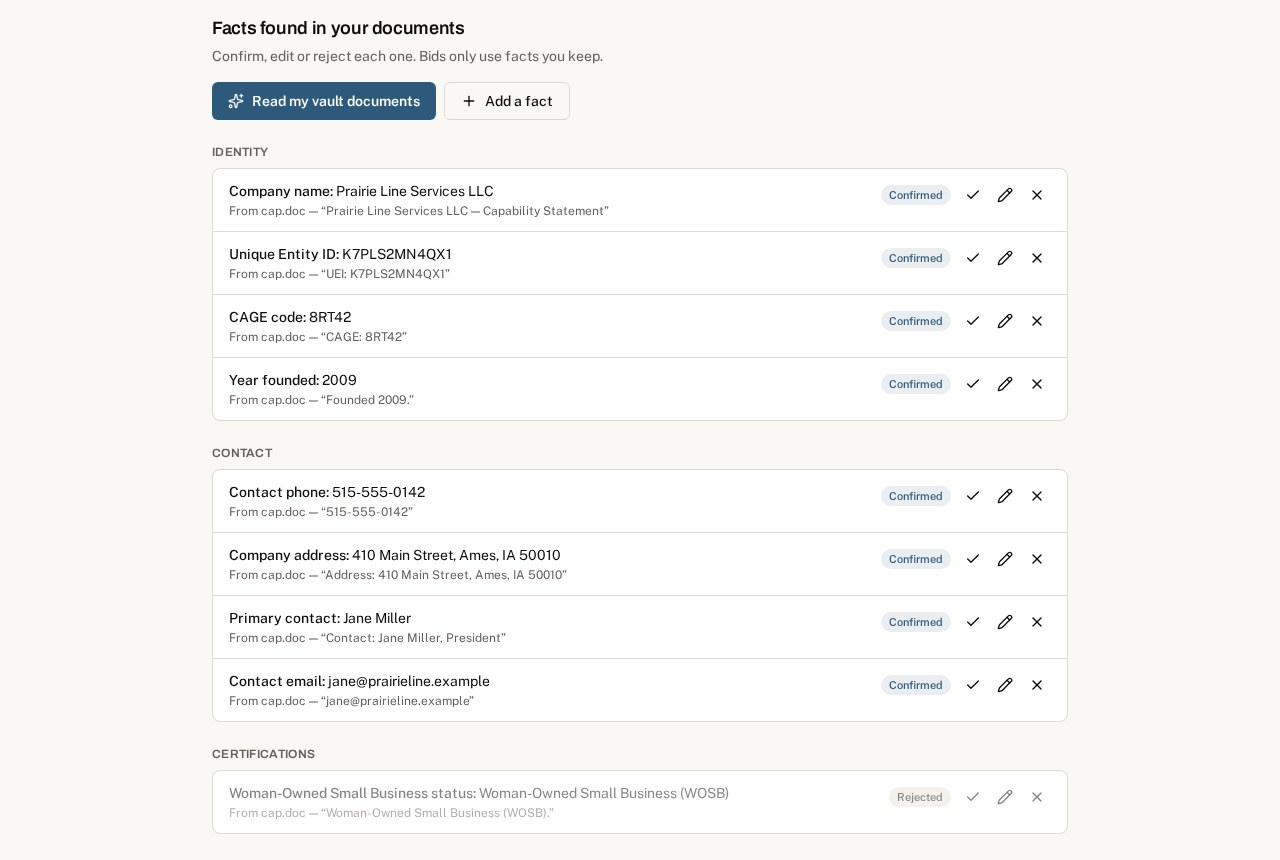Image resolution: width=1280 pixels, height=860 pixels.
Task: Click the Primary contact source quote line
Action: pos(367,638)
